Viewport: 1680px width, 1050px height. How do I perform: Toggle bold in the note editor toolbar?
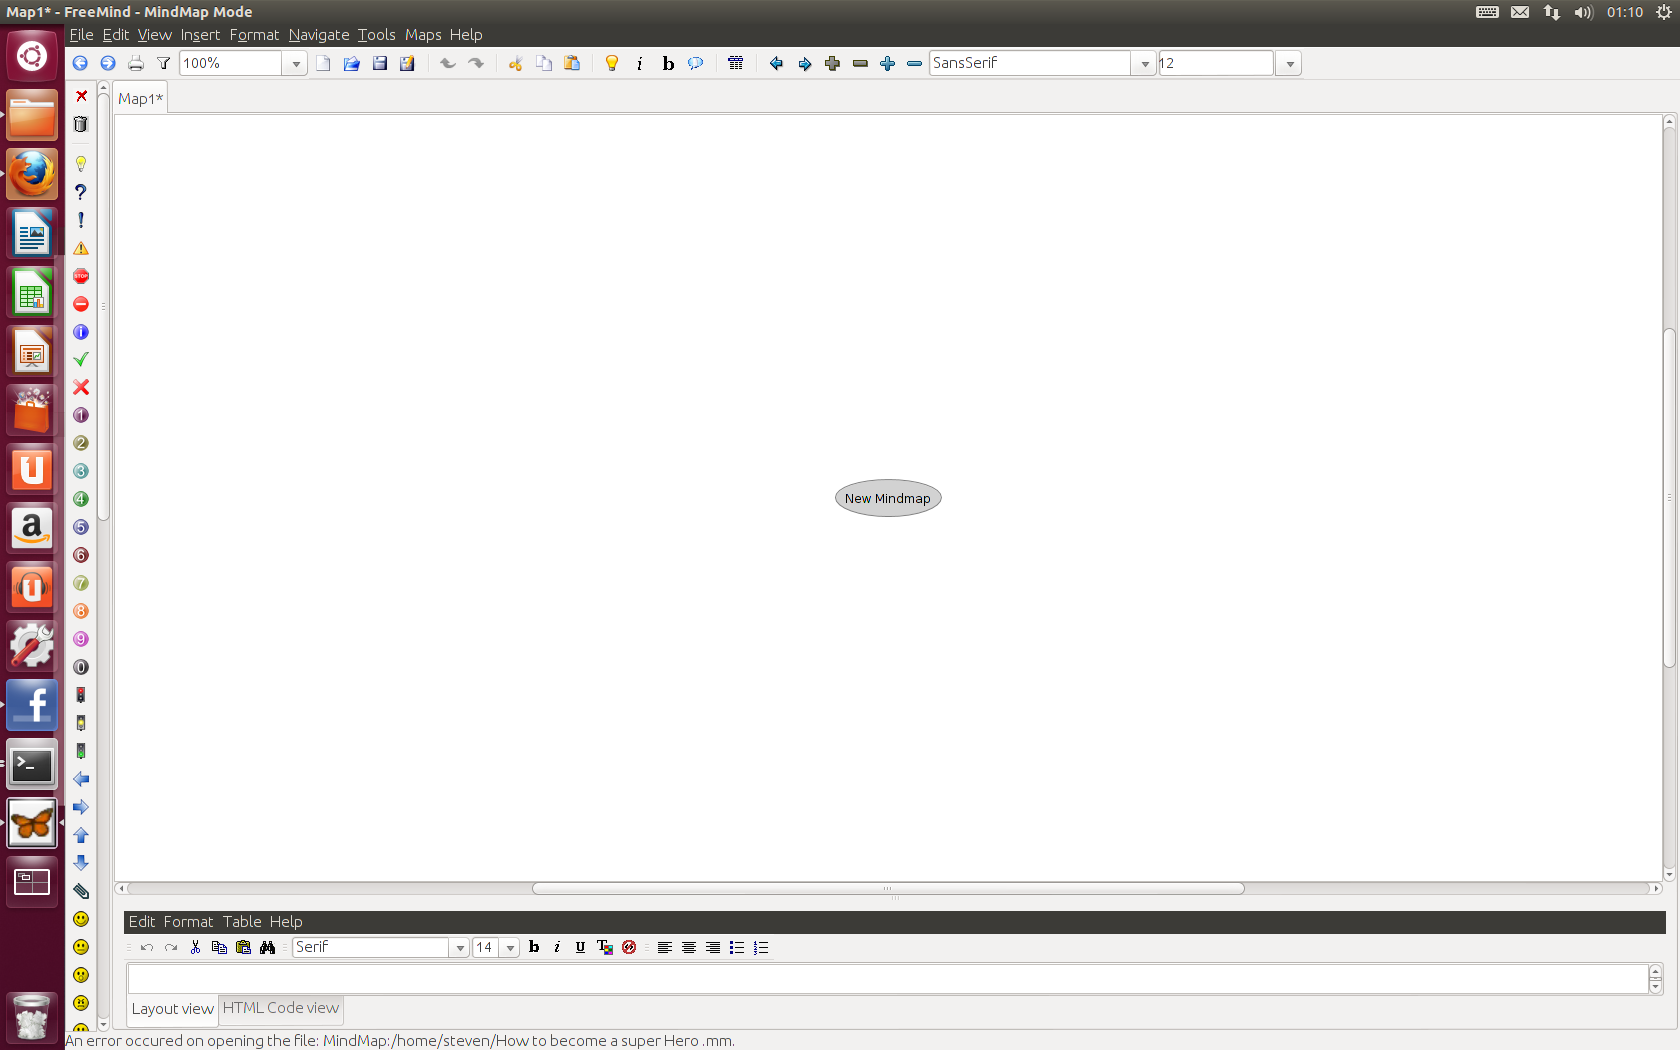pyautogui.click(x=534, y=947)
